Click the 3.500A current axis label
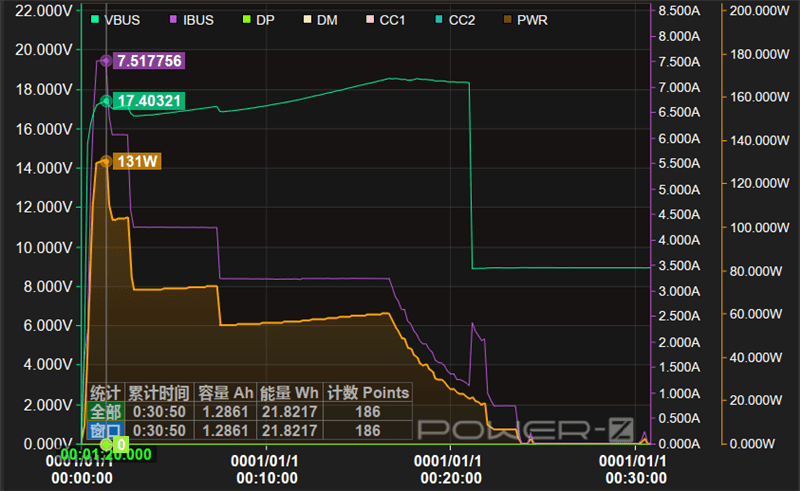 (x=680, y=266)
